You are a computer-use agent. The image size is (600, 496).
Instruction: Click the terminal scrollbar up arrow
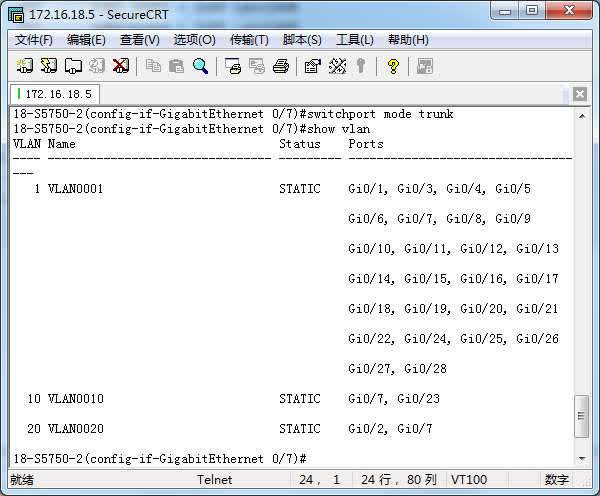(581, 114)
